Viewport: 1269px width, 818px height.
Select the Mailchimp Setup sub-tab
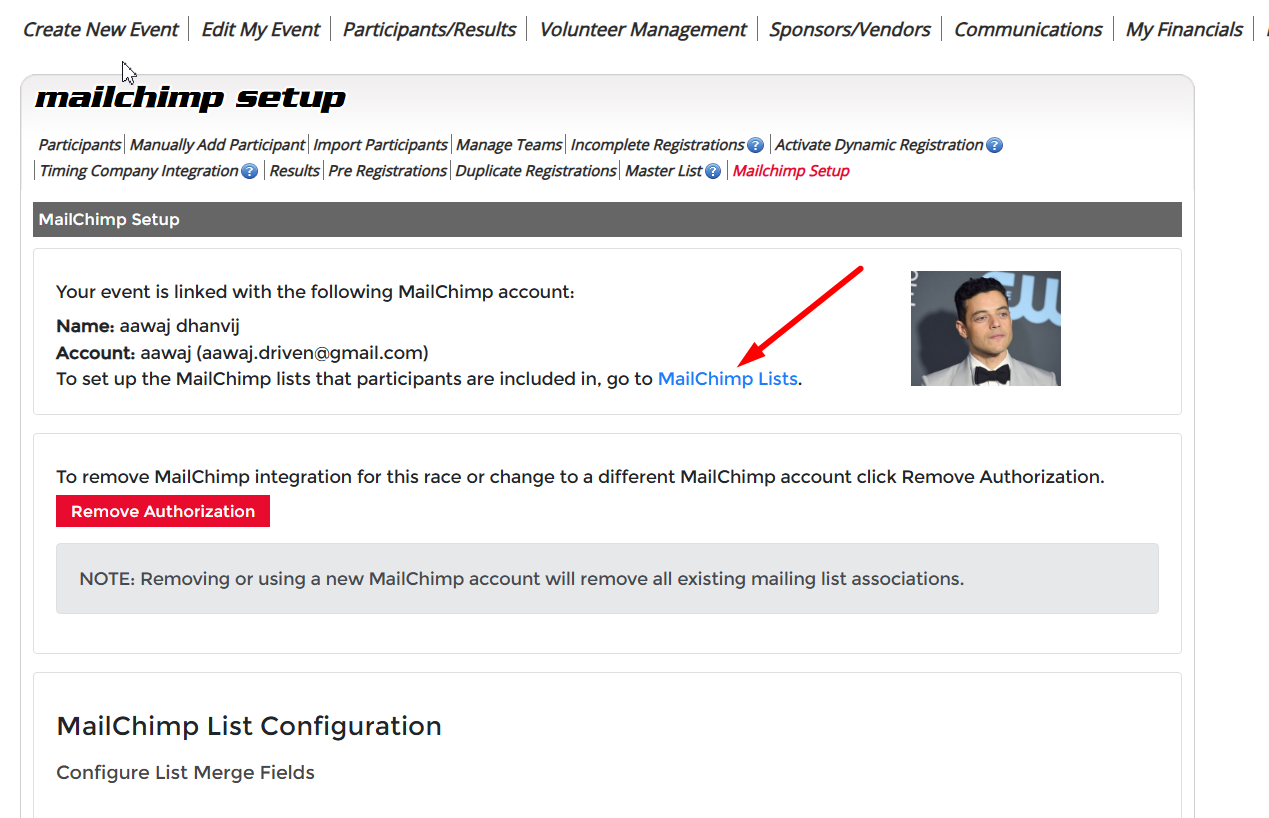791,171
